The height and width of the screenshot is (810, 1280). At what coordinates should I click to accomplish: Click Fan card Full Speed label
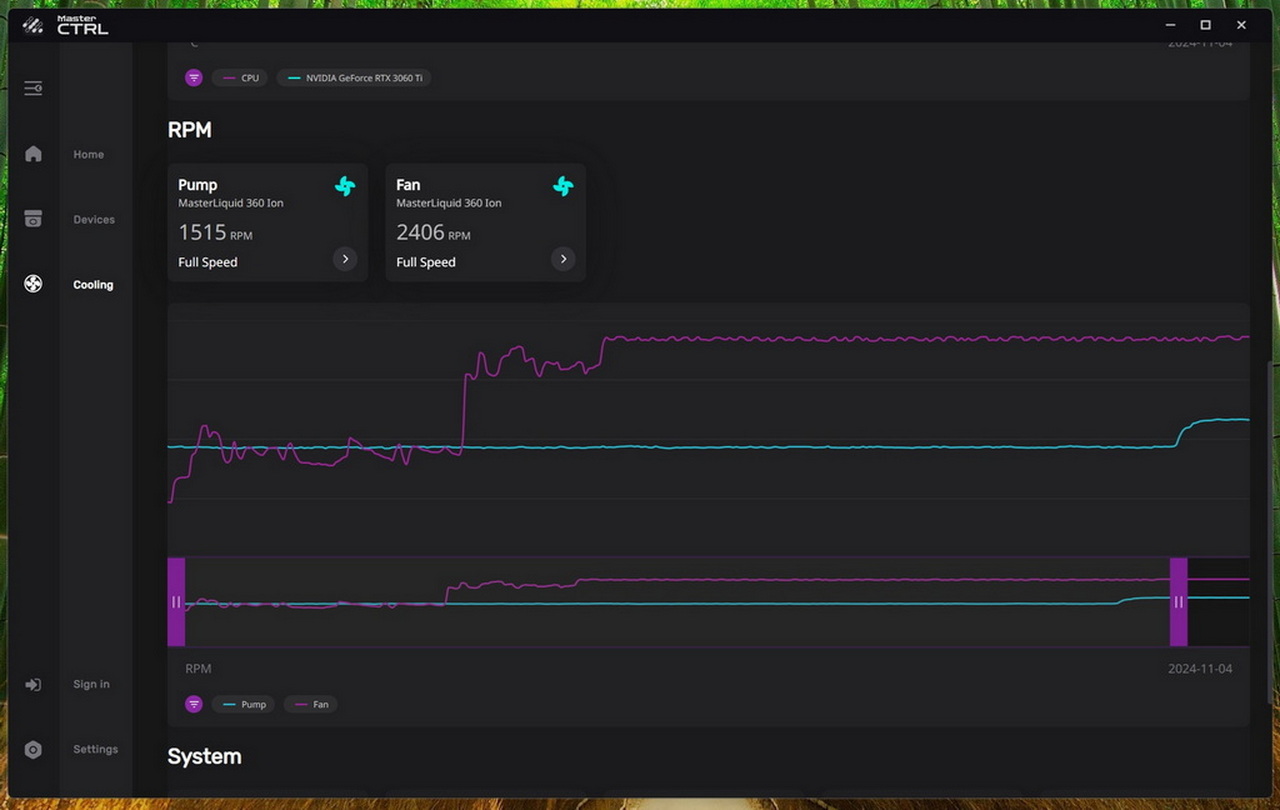pyautogui.click(x=426, y=262)
